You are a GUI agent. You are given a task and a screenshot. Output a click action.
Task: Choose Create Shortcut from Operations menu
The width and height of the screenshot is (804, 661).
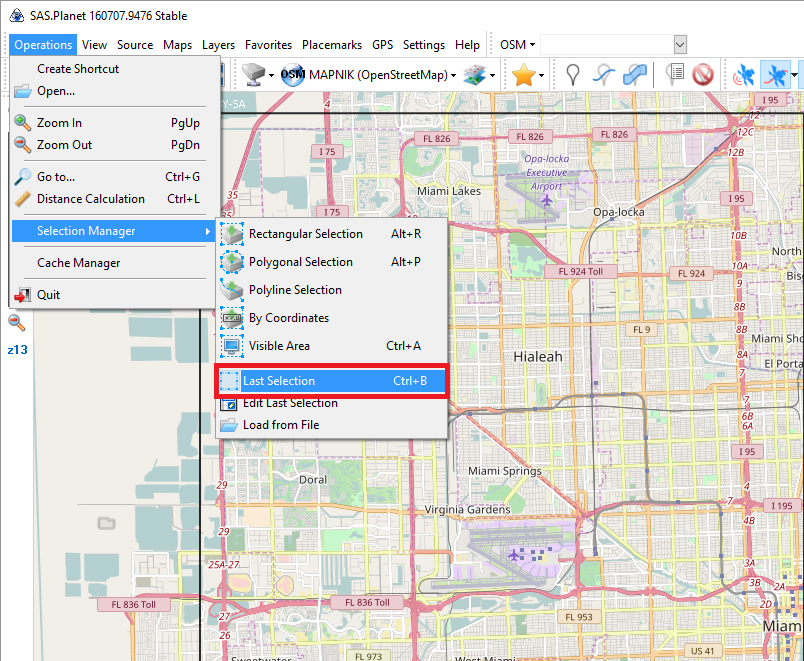pyautogui.click(x=113, y=69)
